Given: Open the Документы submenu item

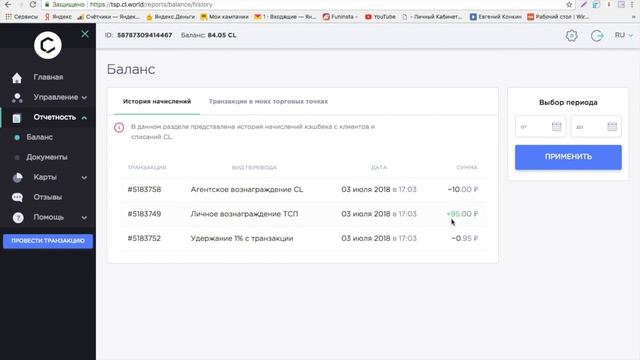Looking at the screenshot, I should pyautogui.click(x=47, y=157).
